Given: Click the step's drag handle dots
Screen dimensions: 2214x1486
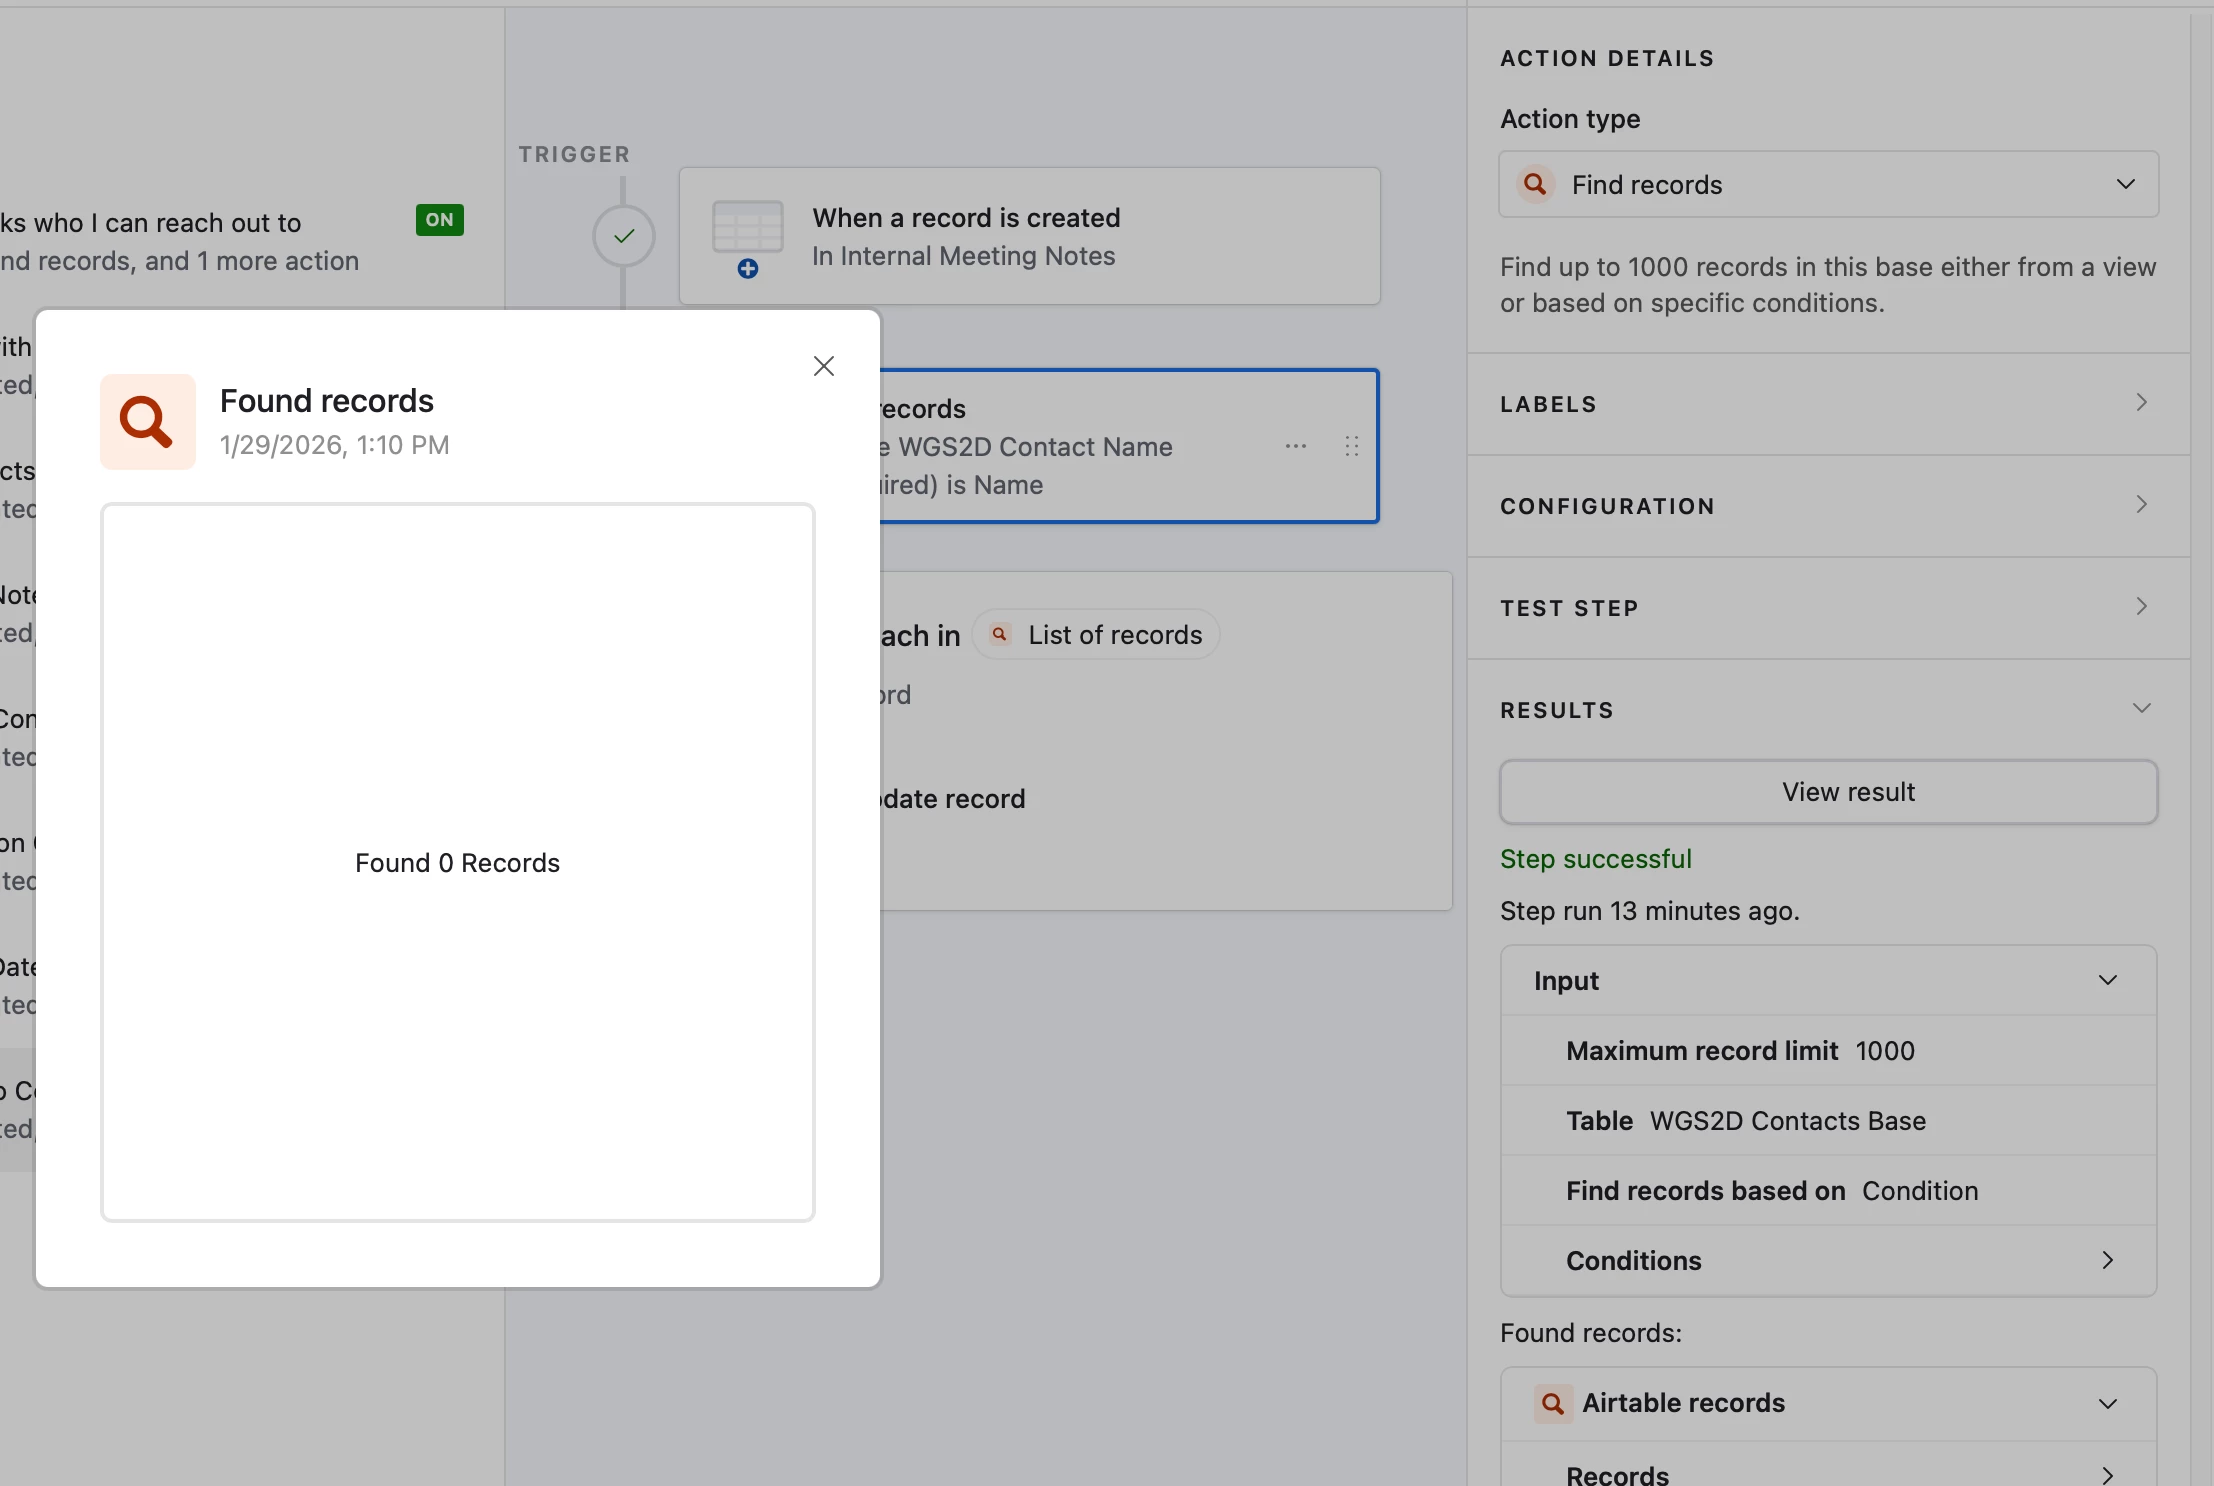Looking at the screenshot, I should click(x=1351, y=446).
